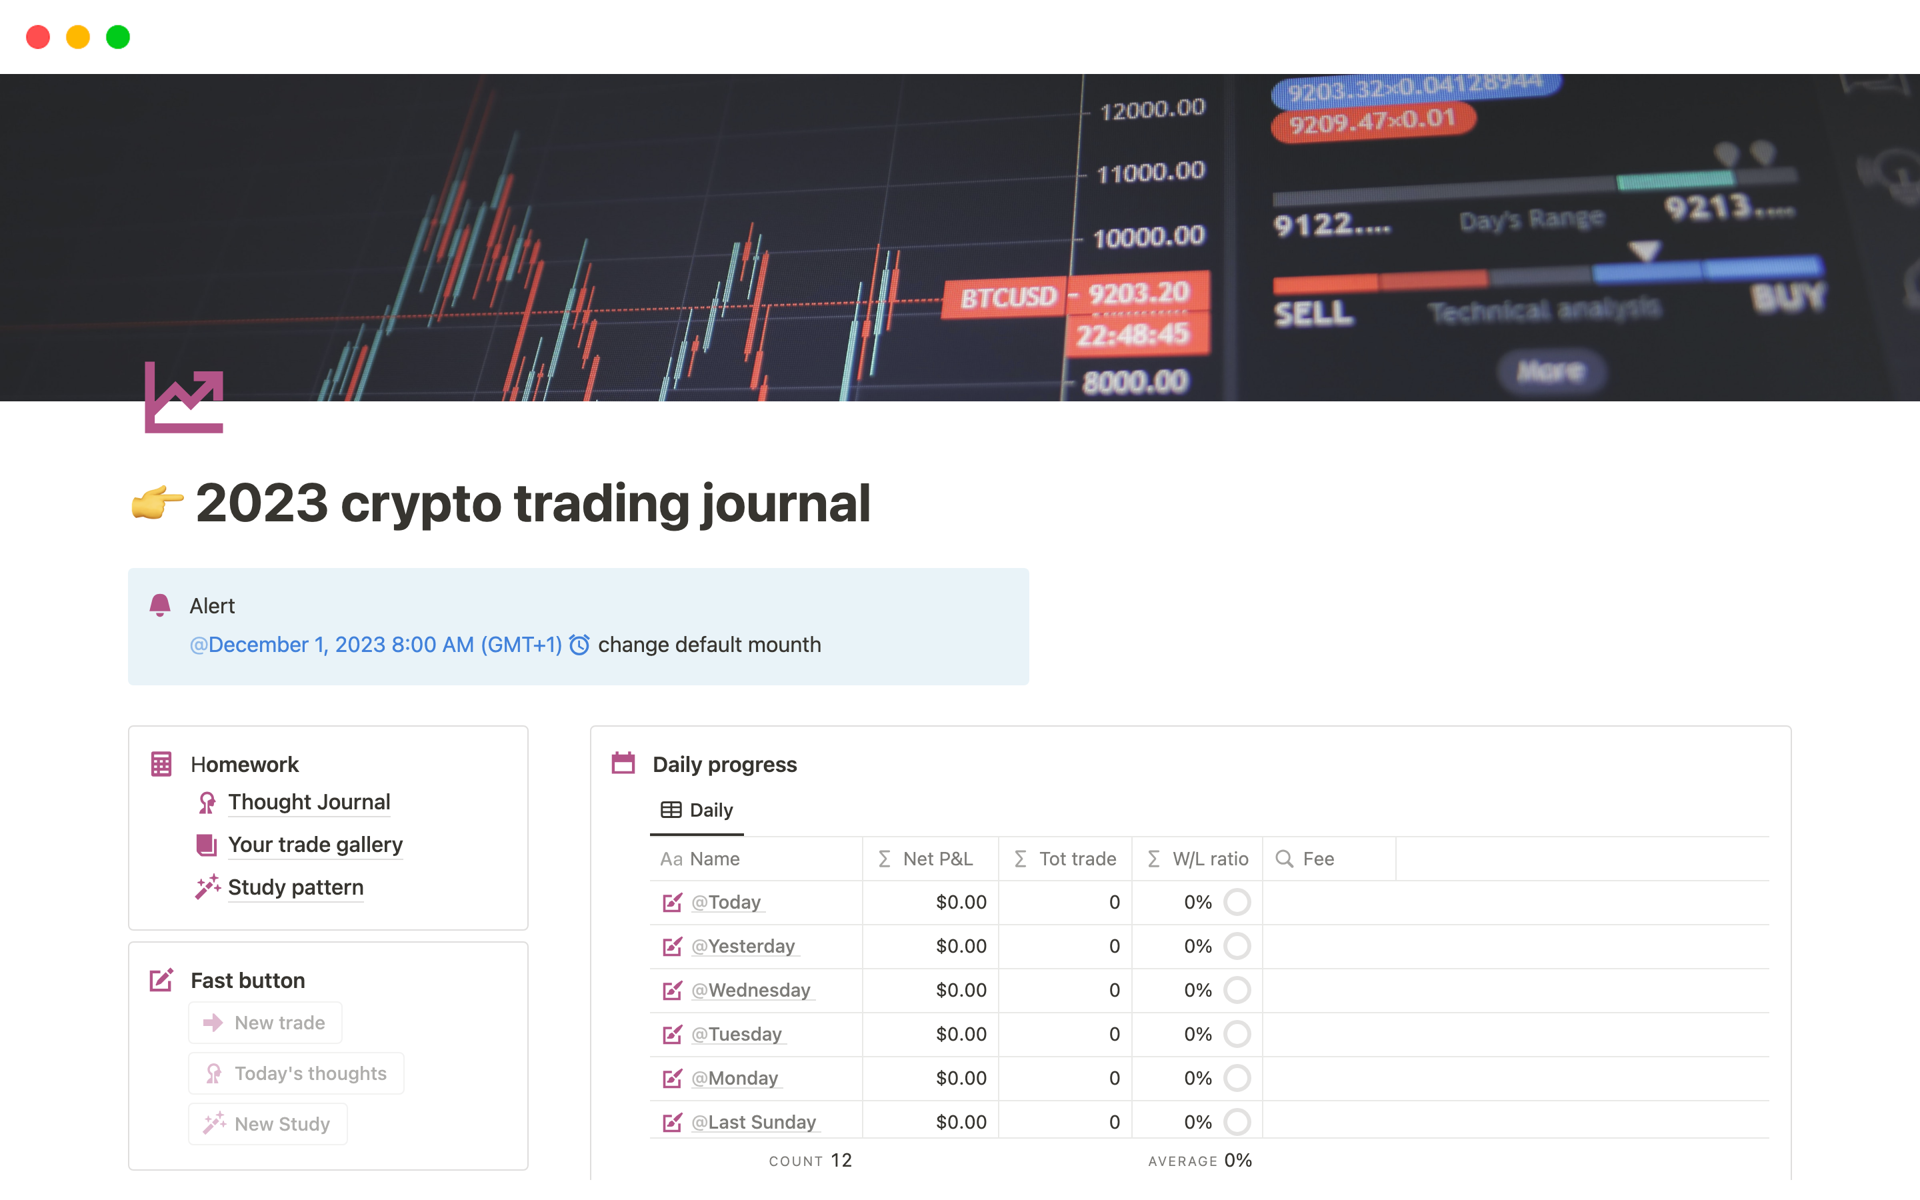Open Your trade gallery section
Image resolution: width=1920 pixels, height=1200 pixels.
pos(315,842)
